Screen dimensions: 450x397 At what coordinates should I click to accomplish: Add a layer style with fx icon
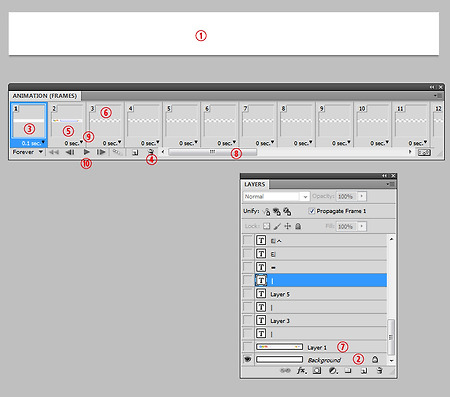pyautogui.click(x=302, y=370)
